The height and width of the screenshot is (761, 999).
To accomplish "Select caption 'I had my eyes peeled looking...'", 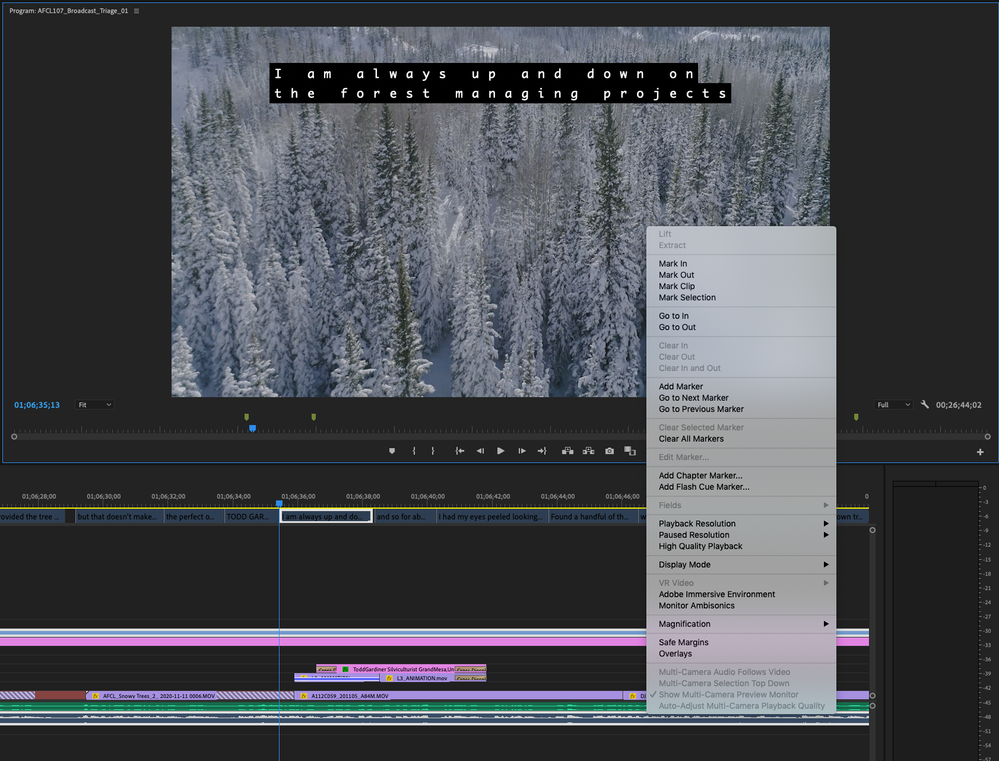I will [x=491, y=517].
